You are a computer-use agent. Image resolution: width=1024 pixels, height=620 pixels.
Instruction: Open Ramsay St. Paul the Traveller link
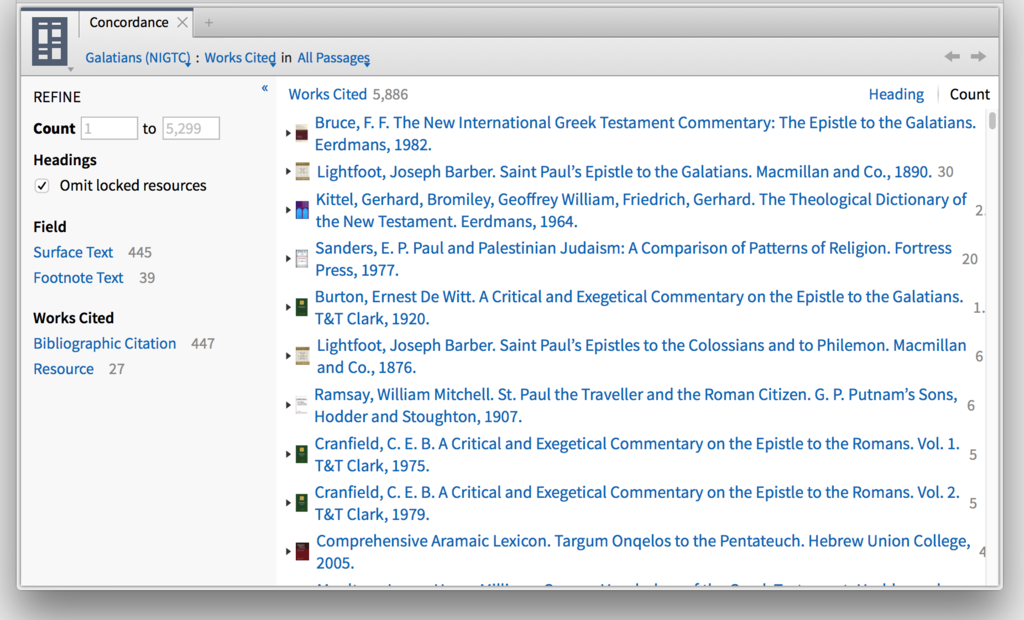coord(636,405)
